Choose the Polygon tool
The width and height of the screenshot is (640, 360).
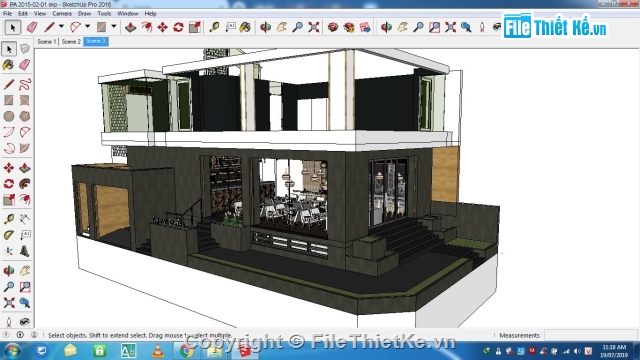[24, 116]
